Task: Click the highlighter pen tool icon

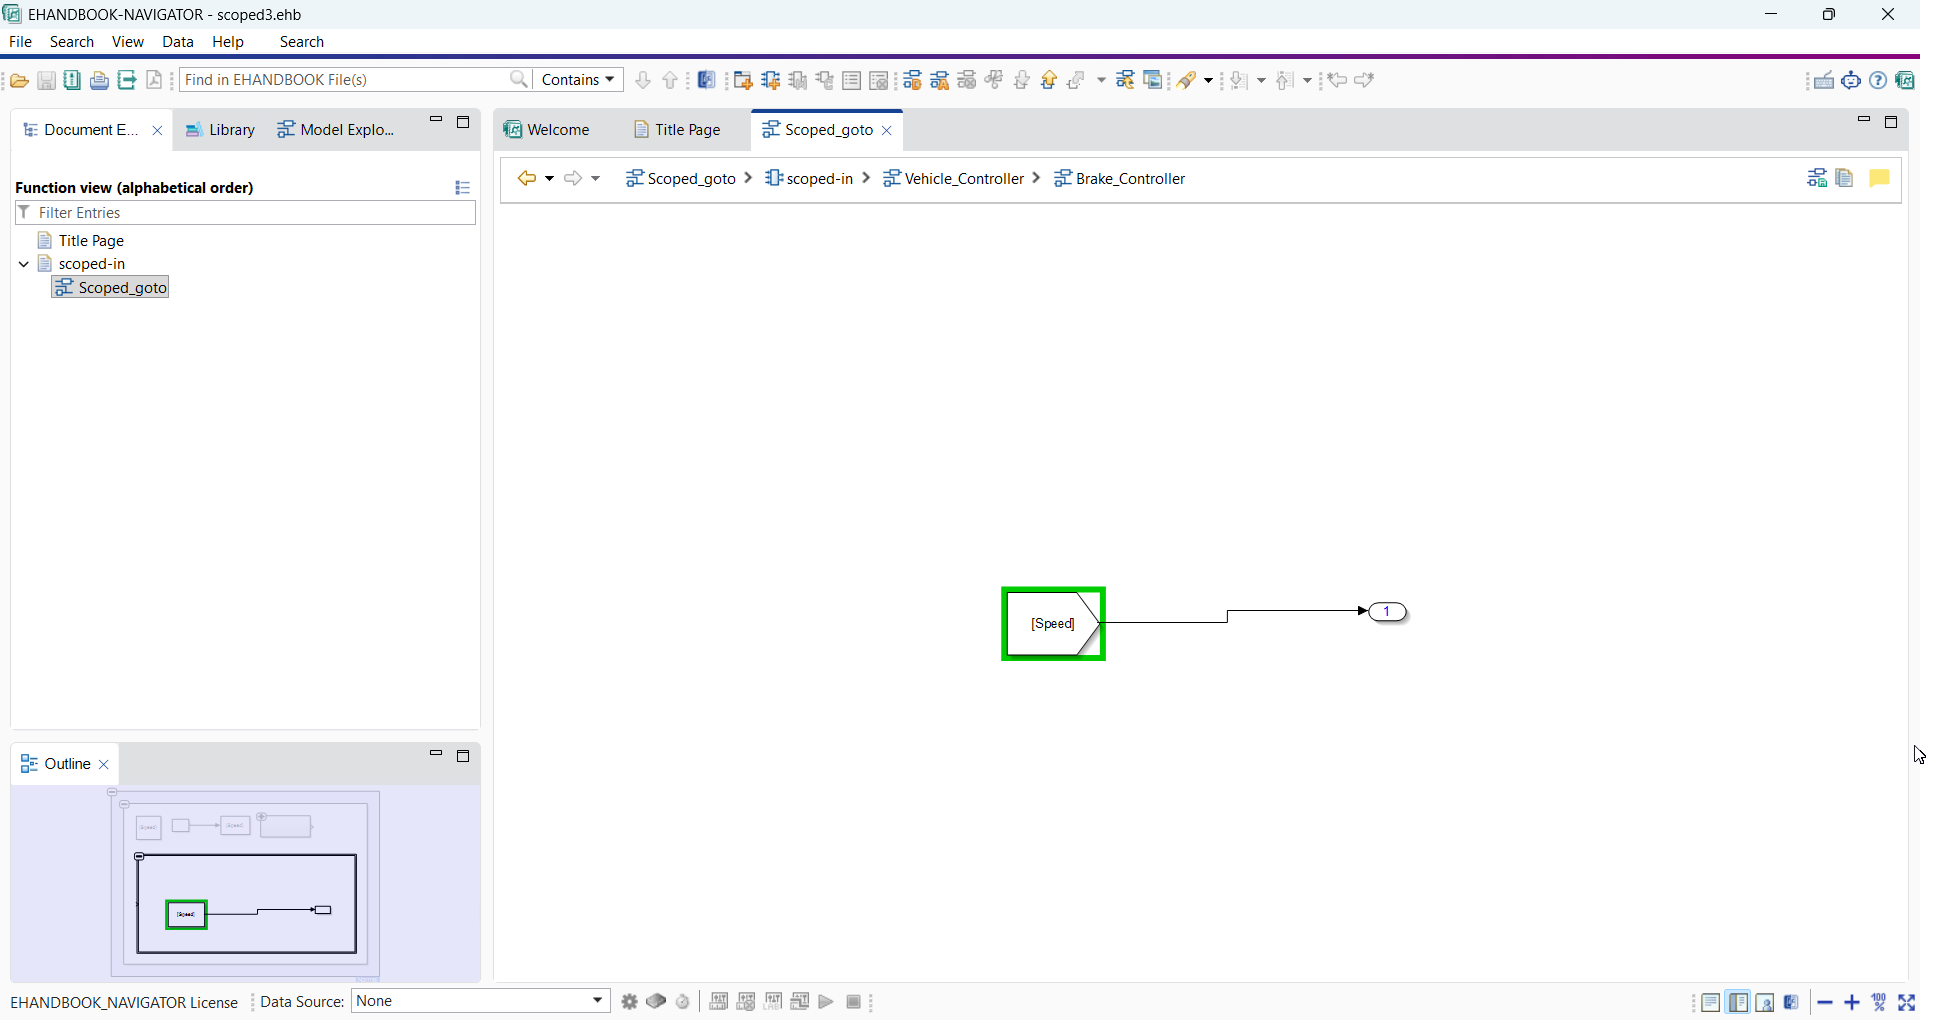Action: coord(1186,80)
